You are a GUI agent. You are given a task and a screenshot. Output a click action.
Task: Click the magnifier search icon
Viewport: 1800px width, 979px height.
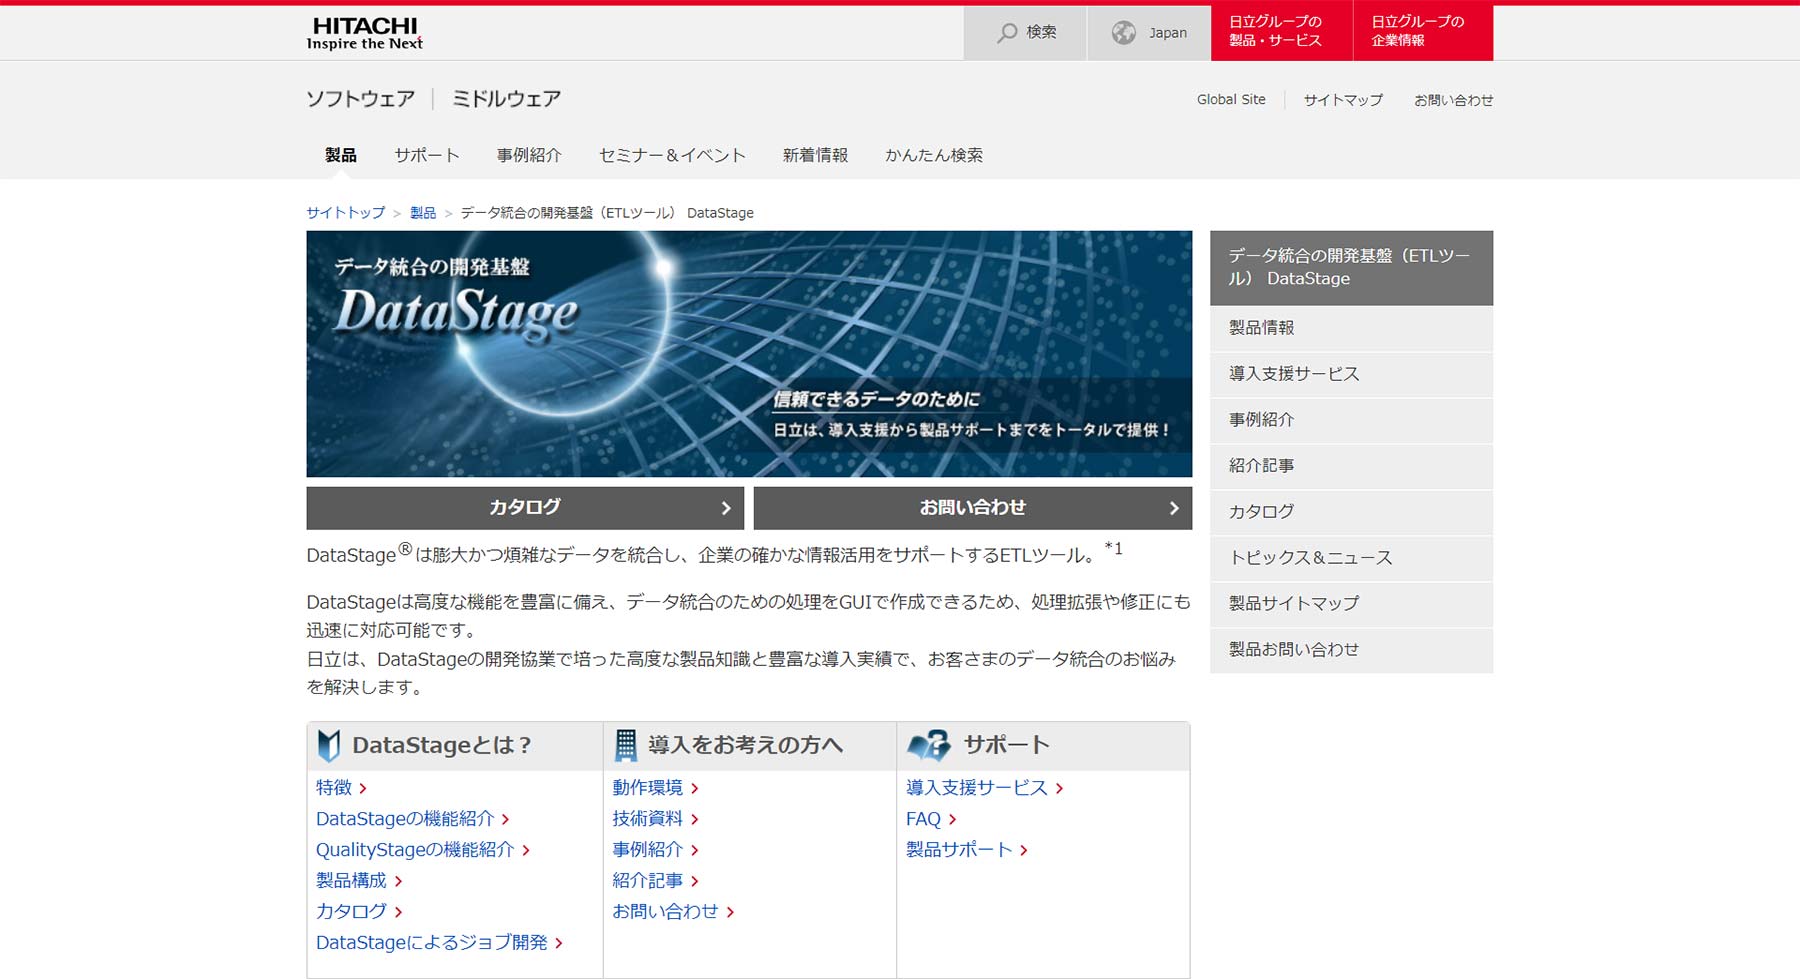(1007, 33)
